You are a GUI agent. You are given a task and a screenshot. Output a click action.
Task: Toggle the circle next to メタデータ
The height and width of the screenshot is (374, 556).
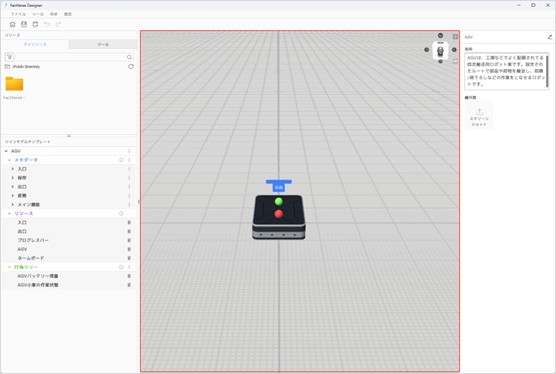tap(121, 160)
